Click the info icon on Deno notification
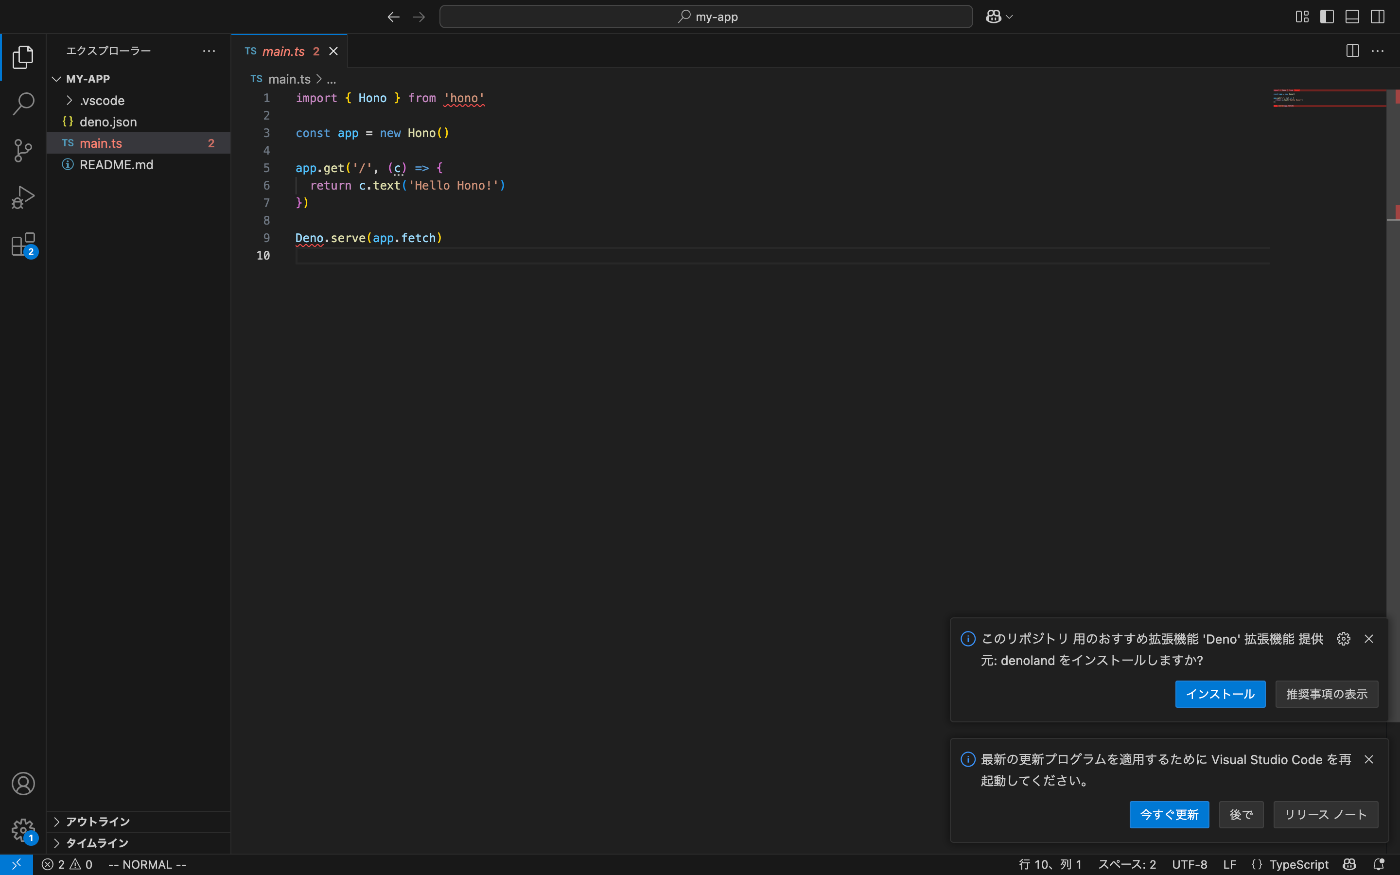The image size is (1400, 875). [968, 639]
